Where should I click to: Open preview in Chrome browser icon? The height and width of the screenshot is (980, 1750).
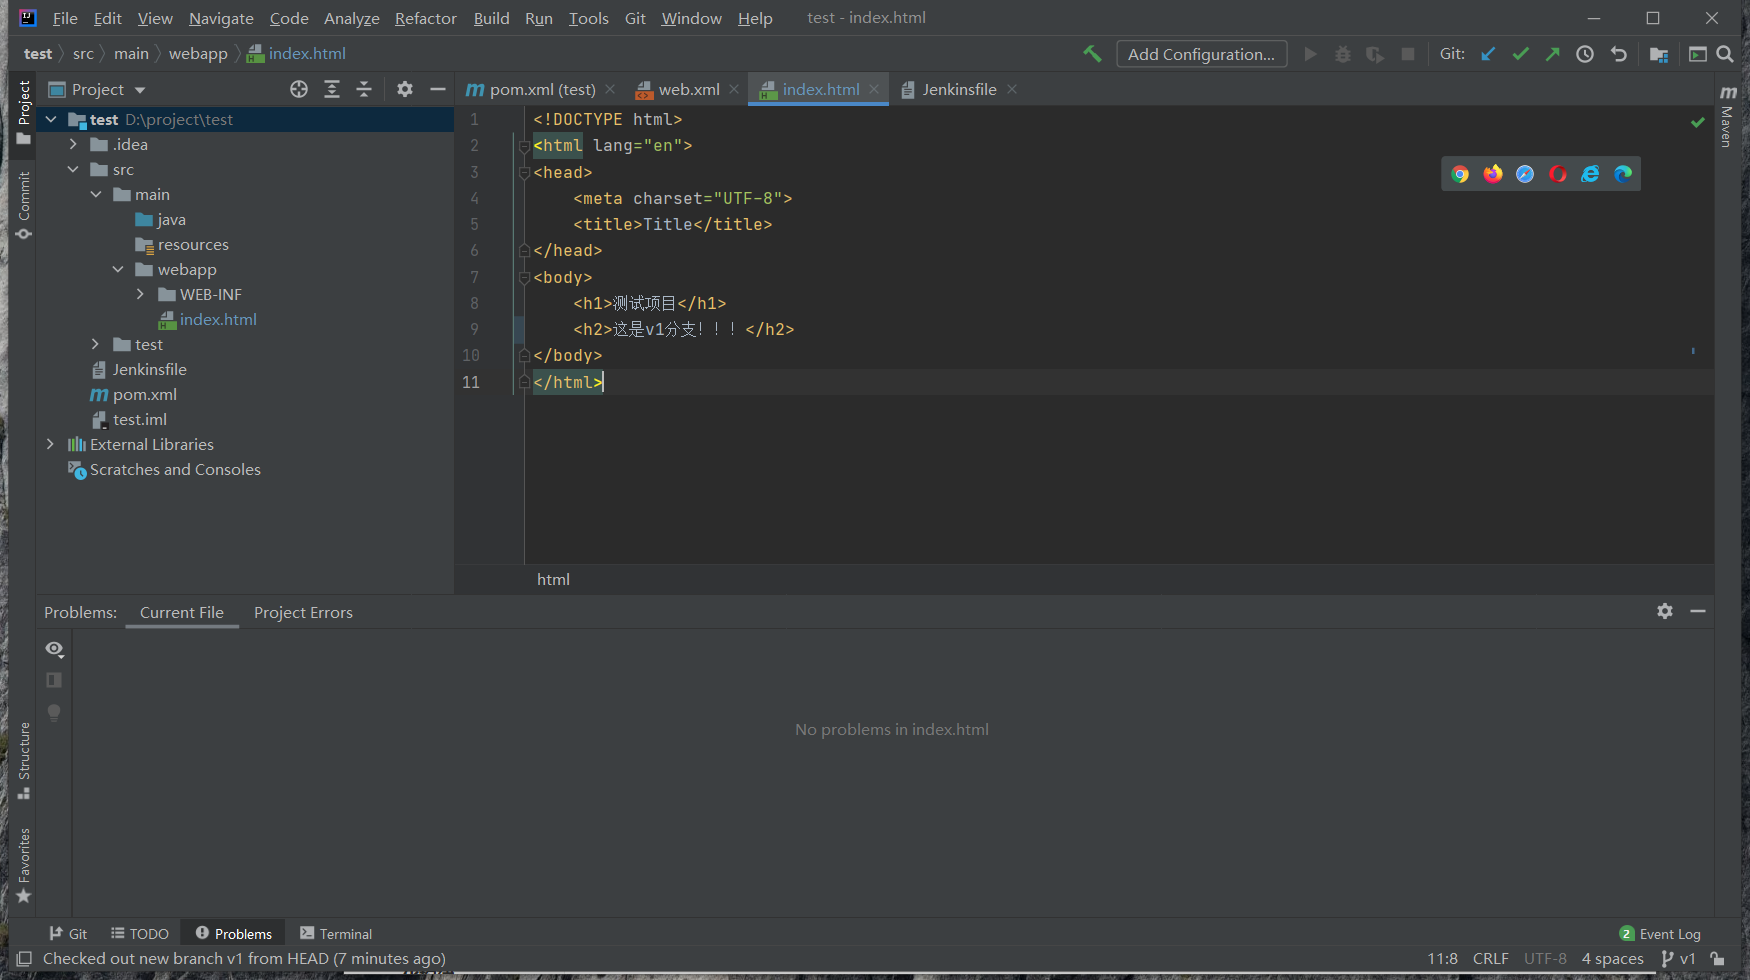coord(1460,174)
